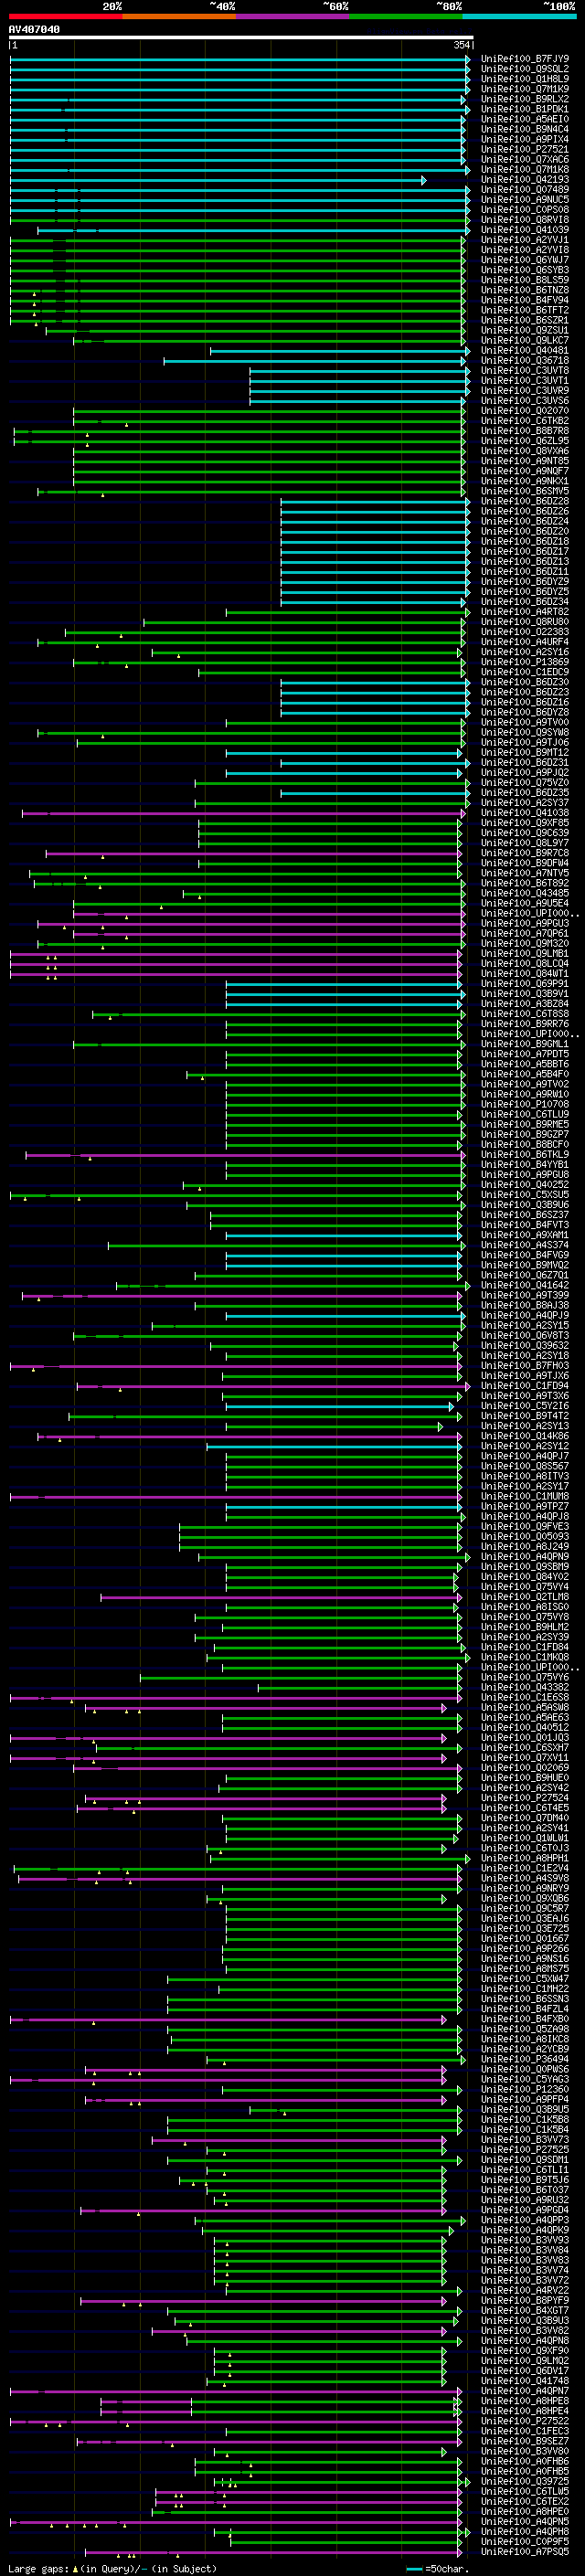Screen dimensions: 585x2576
Task: Select hit label UniRef100_C6TEX2
Action: (x=524, y=2501)
